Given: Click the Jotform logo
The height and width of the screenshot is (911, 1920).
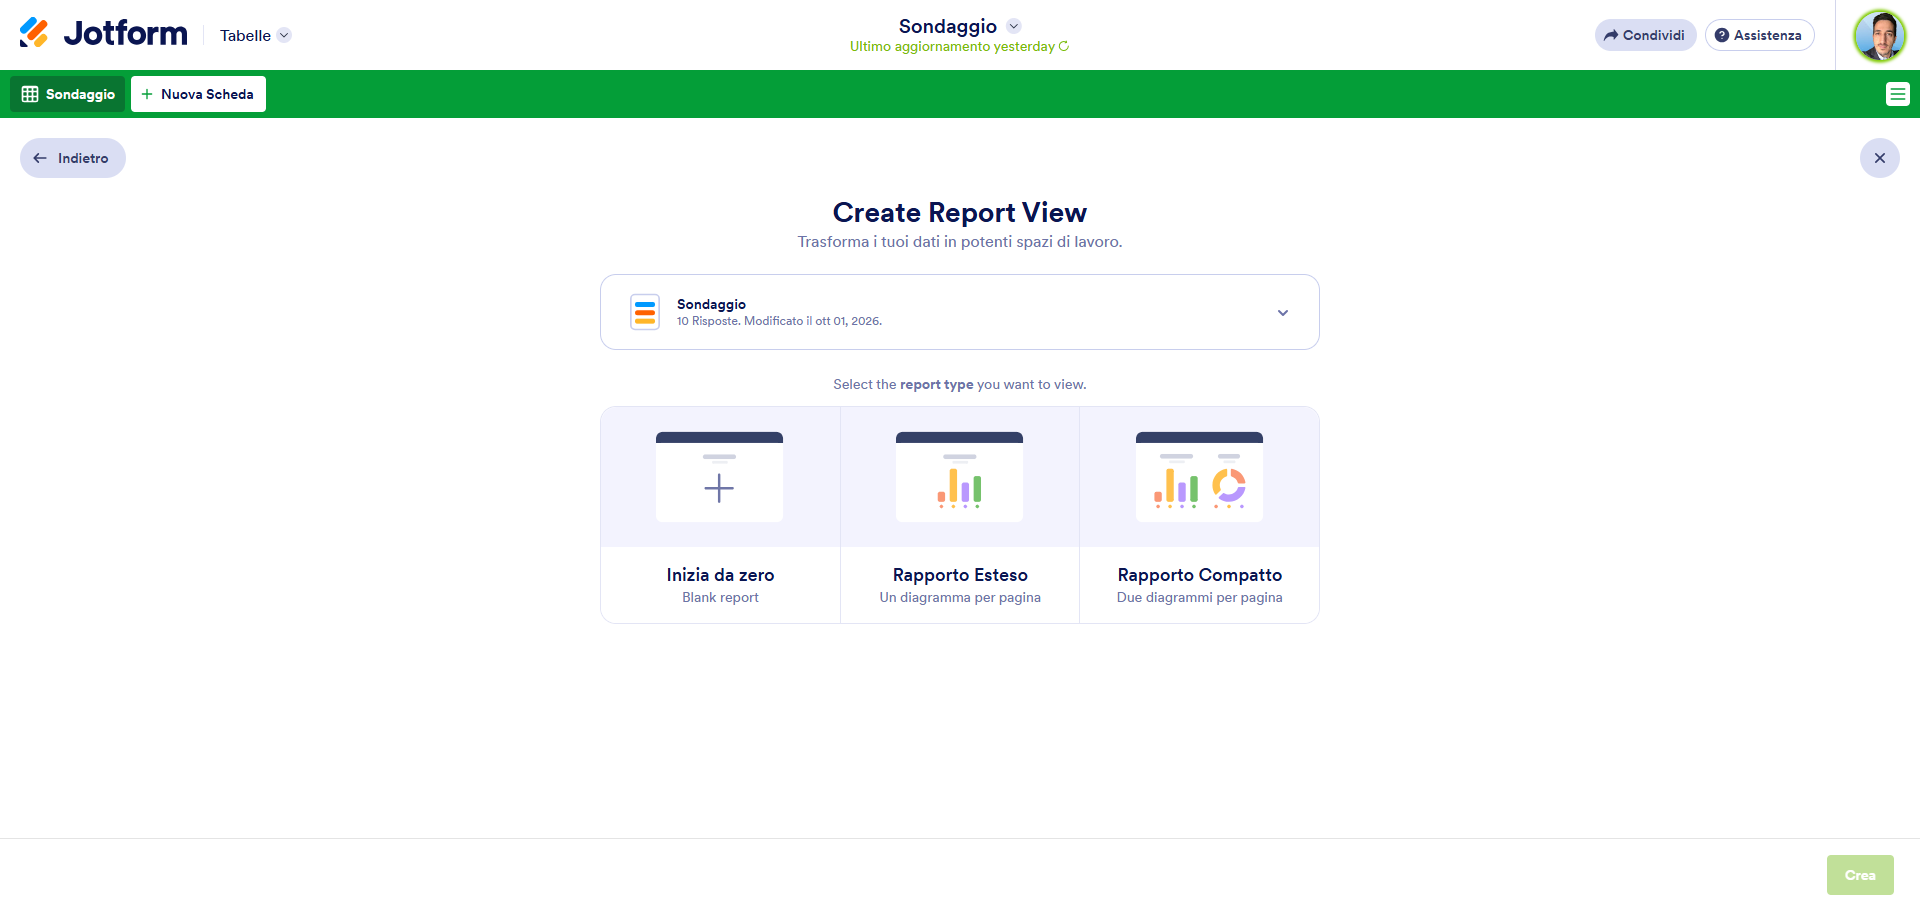Looking at the screenshot, I should click(103, 34).
